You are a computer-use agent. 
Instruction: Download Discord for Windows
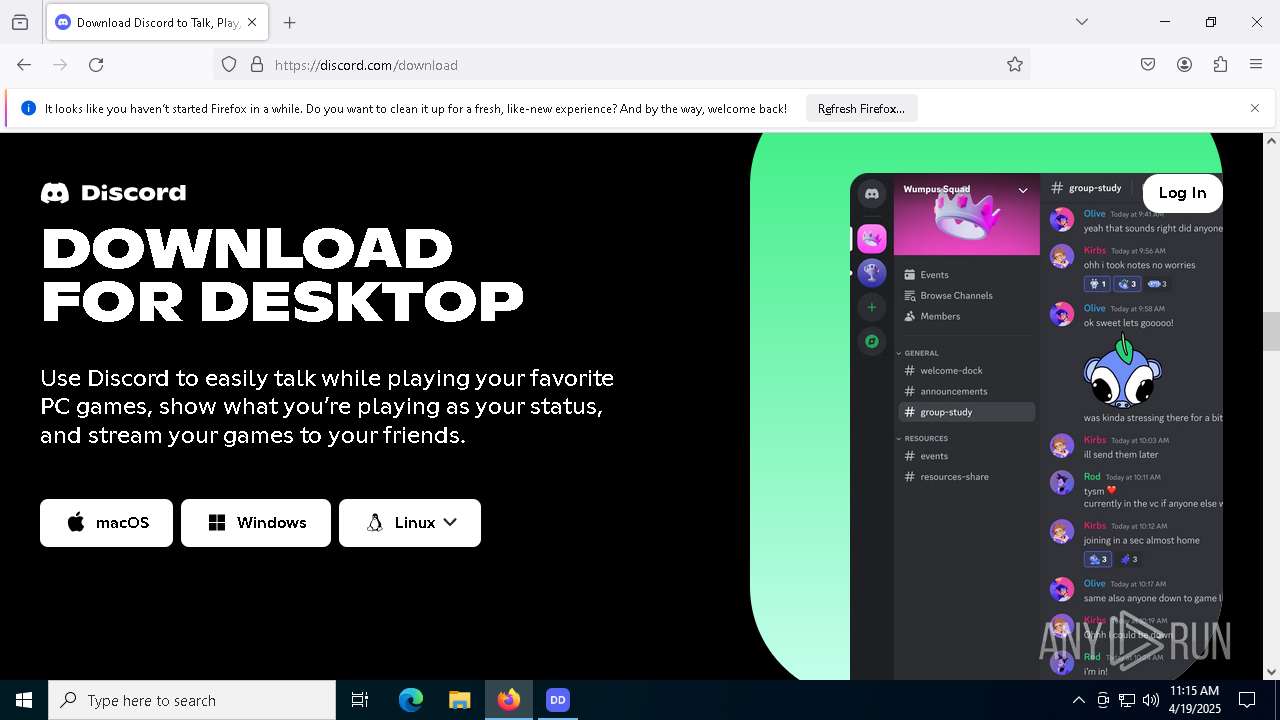(x=256, y=523)
